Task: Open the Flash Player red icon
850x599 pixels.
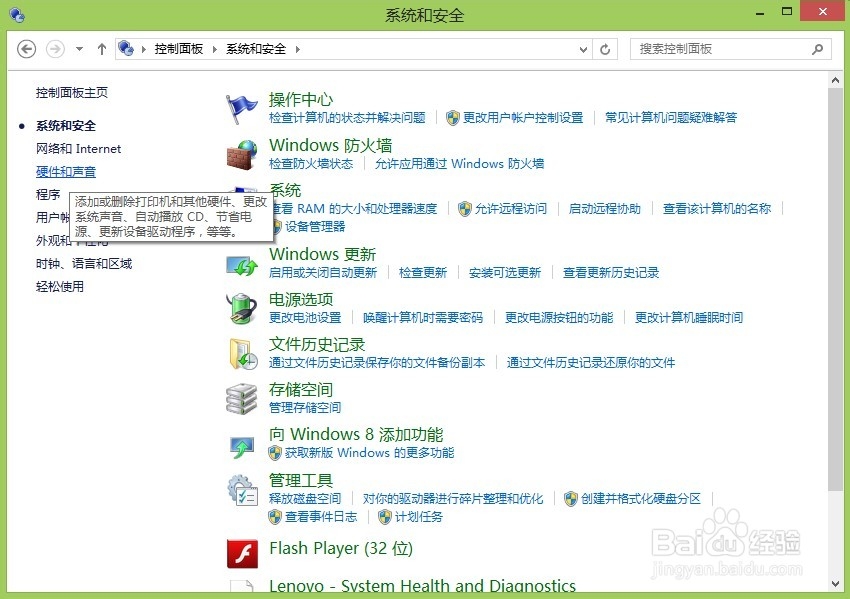Action: click(242, 553)
